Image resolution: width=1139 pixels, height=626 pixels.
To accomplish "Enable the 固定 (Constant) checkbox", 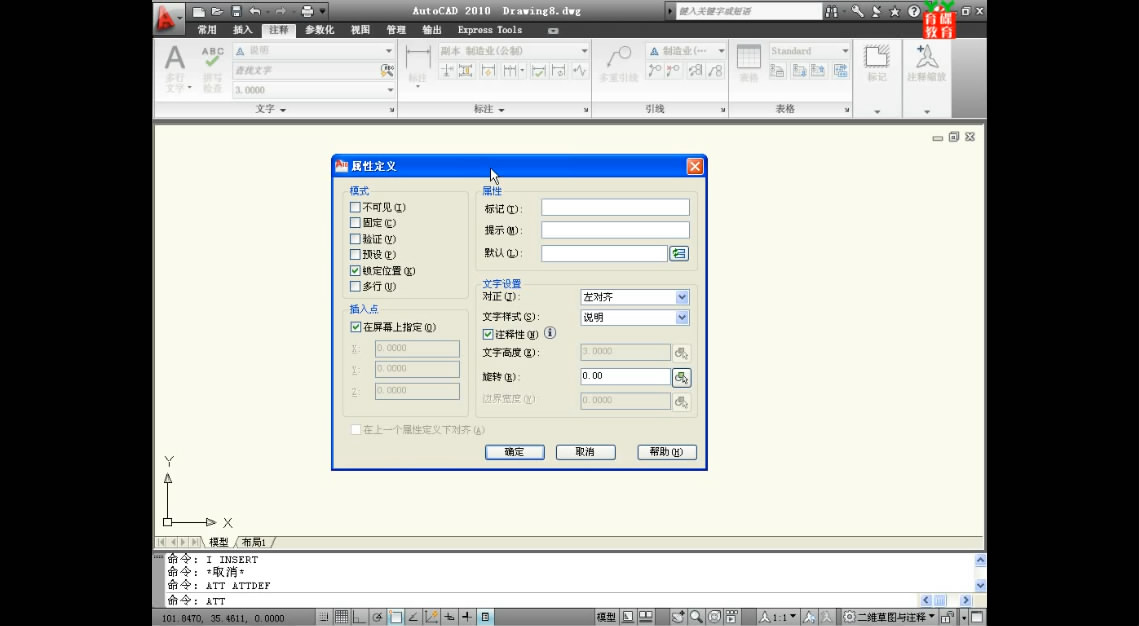I will [355, 223].
